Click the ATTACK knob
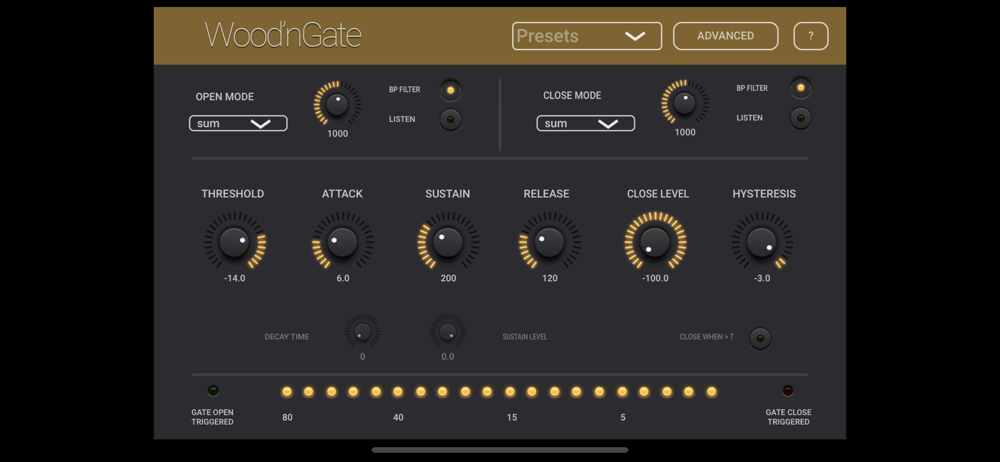 pyautogui.click(x=342, y=242)
